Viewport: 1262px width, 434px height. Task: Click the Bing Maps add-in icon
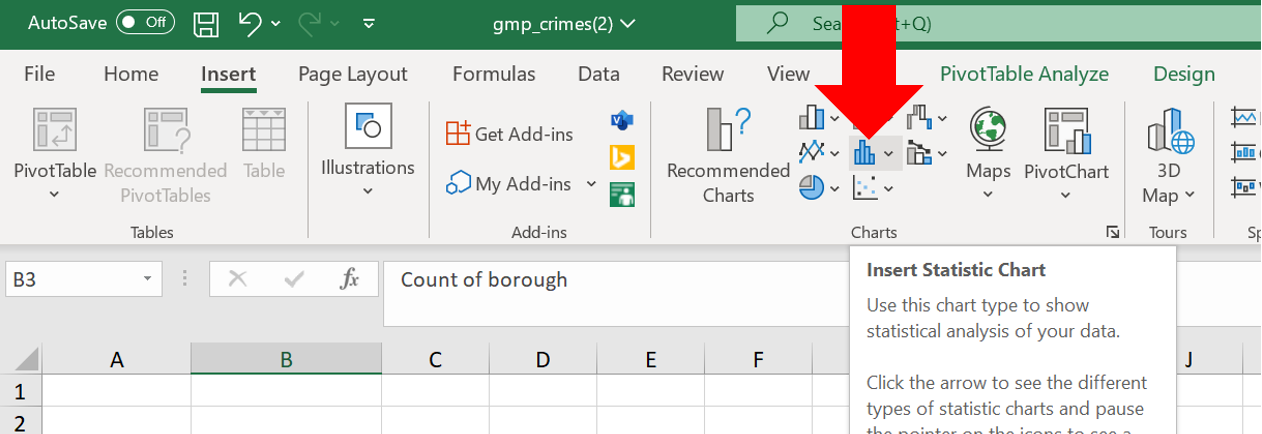622,157
